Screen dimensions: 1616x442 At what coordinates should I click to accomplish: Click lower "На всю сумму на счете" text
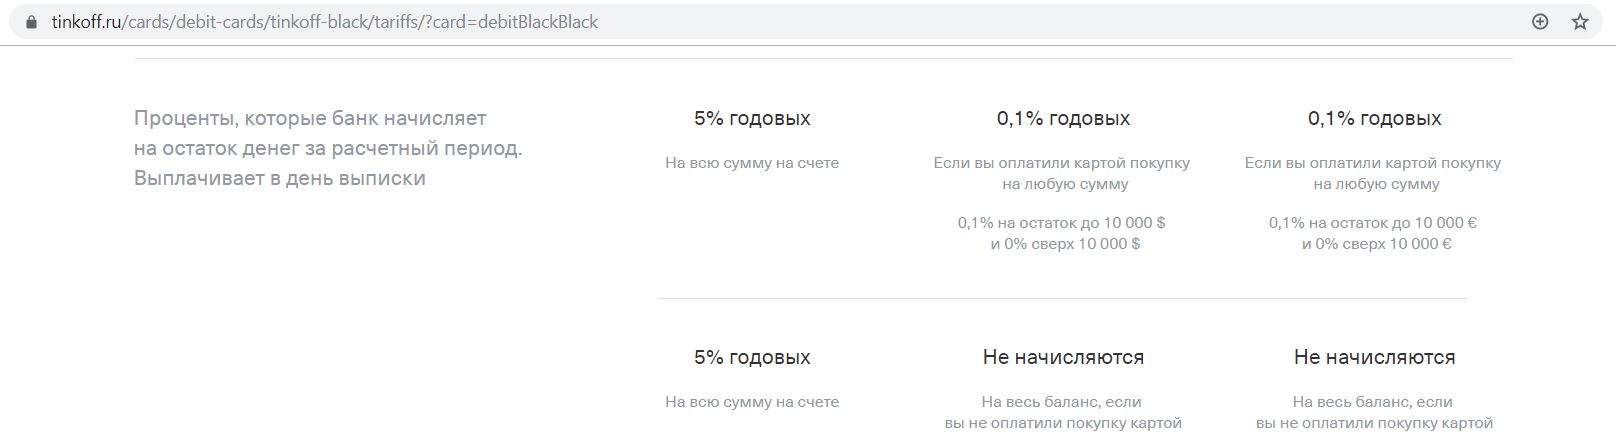point(752,402)
